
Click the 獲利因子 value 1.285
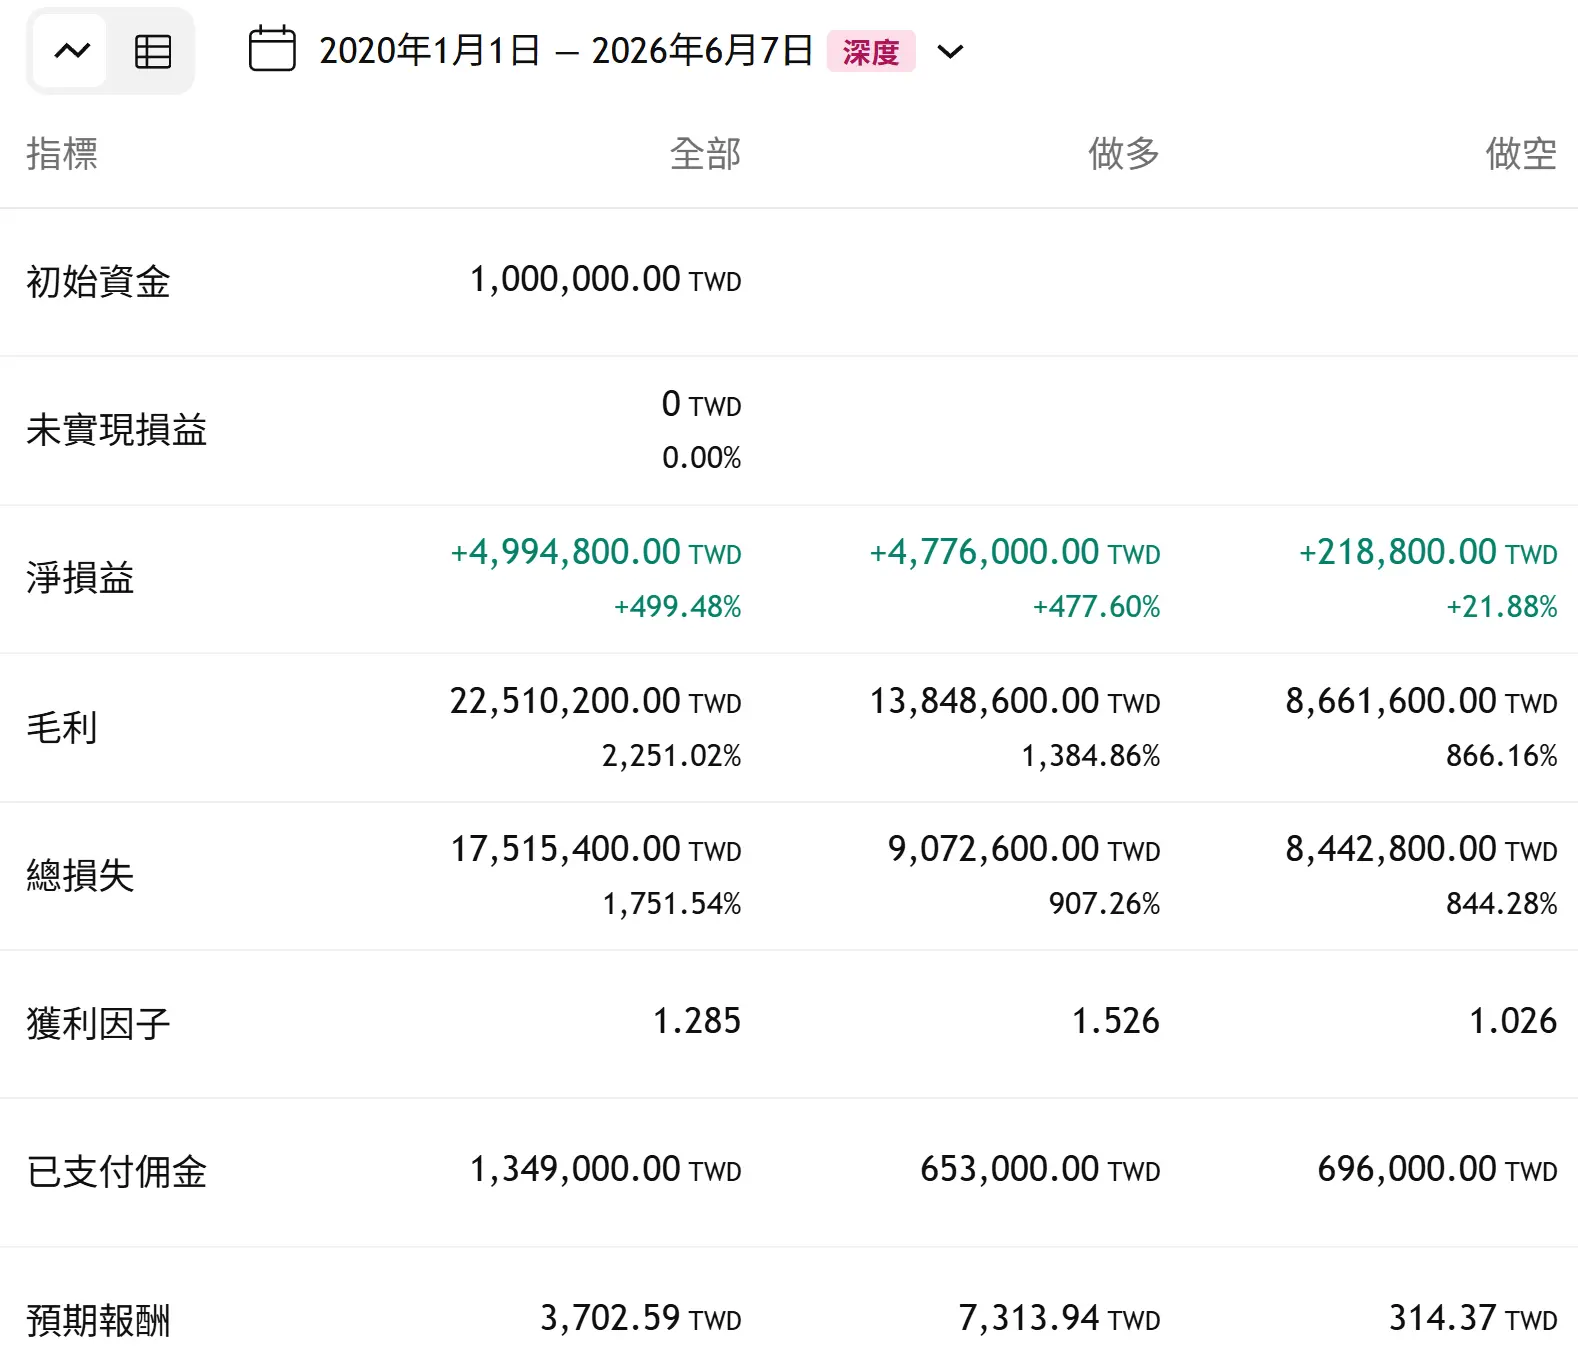(x=697, y=1021)
